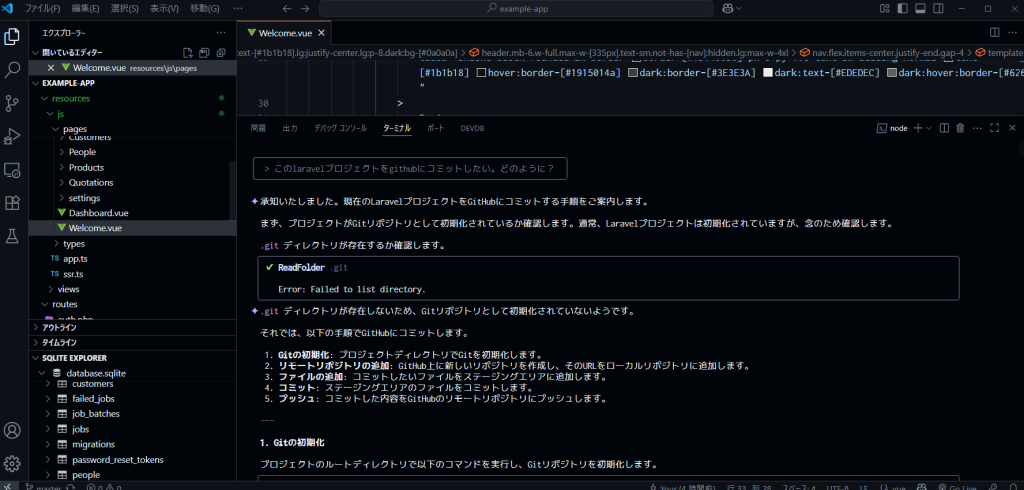Open the Run and Debug view
Image resolution: width=1024 pixels, height=490 pixels.
pyautogui.click(x=12, y=137)
